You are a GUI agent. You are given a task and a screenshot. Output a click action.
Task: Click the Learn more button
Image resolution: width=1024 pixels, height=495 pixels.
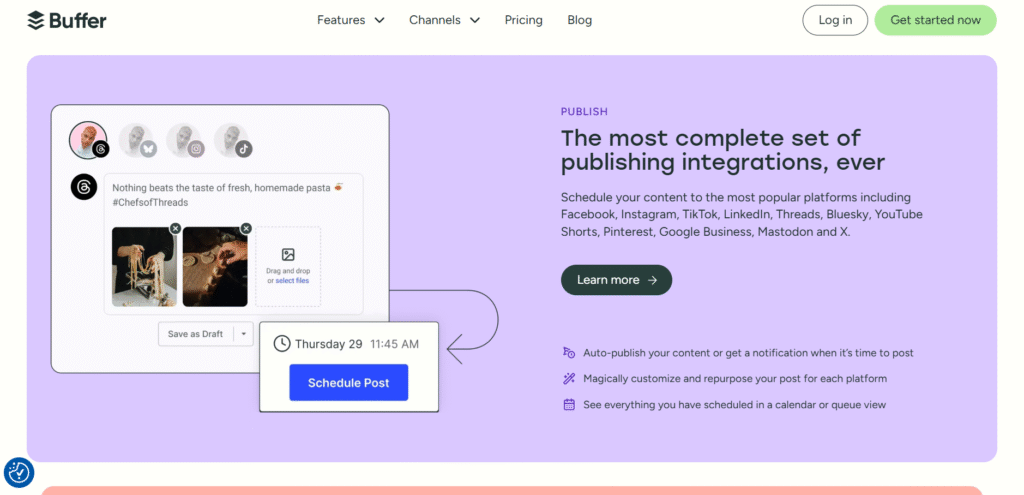click(x=616, y=279)
